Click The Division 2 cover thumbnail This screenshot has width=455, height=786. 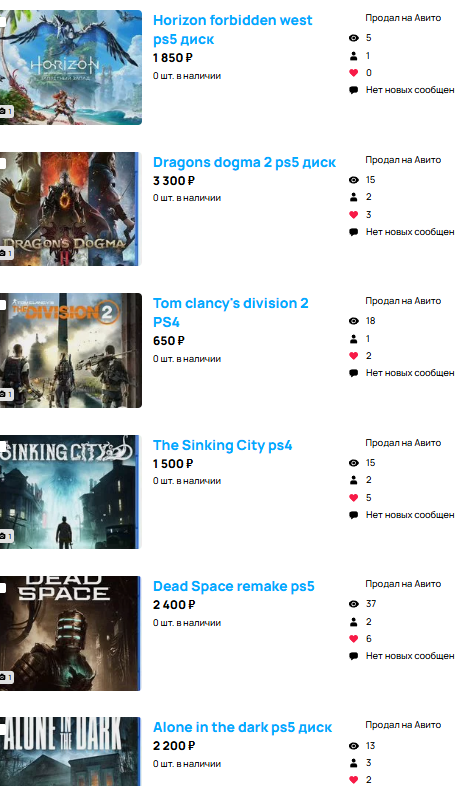click(x=71, y=350)
